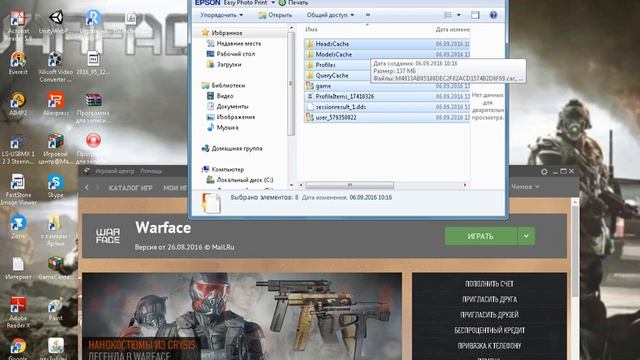
Task: Open the user account dropdown in Game Center
Action: pos(525,187)
